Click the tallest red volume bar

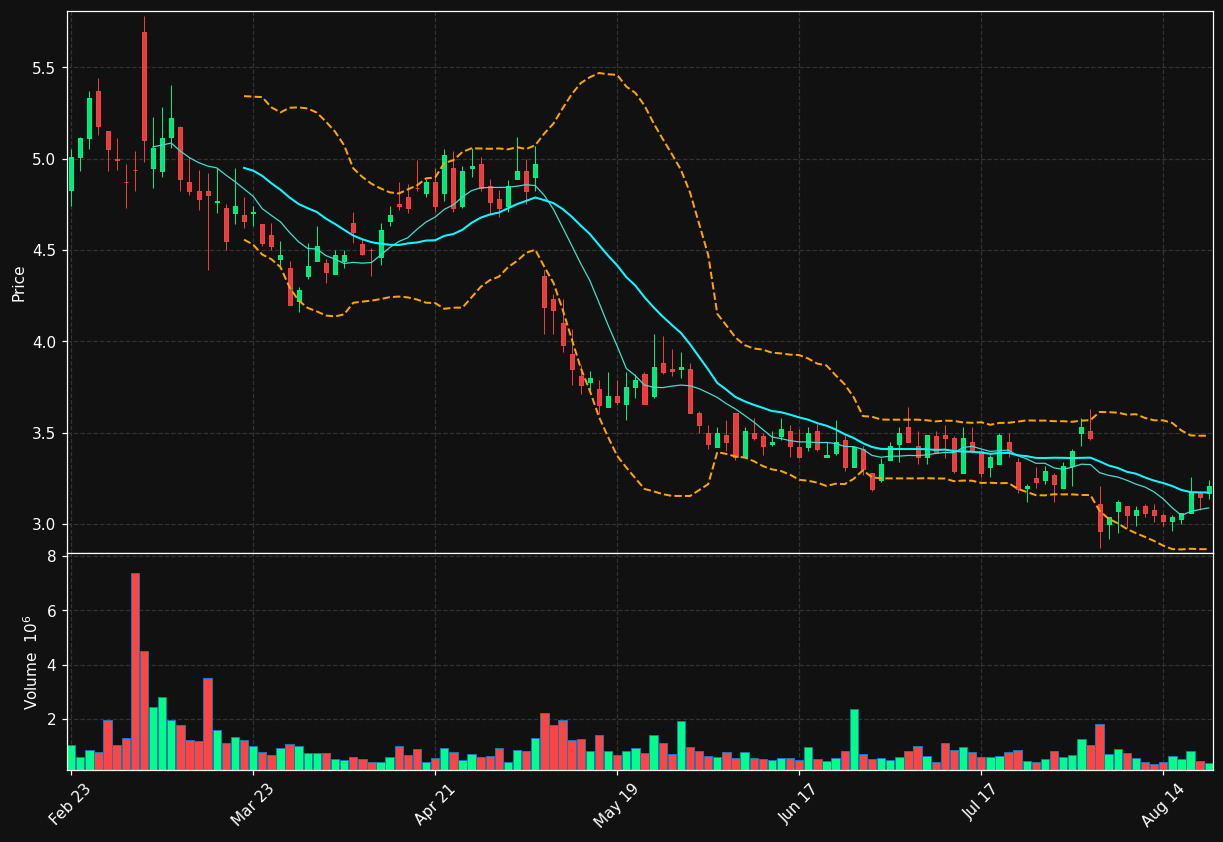click(x=135, y=671)
